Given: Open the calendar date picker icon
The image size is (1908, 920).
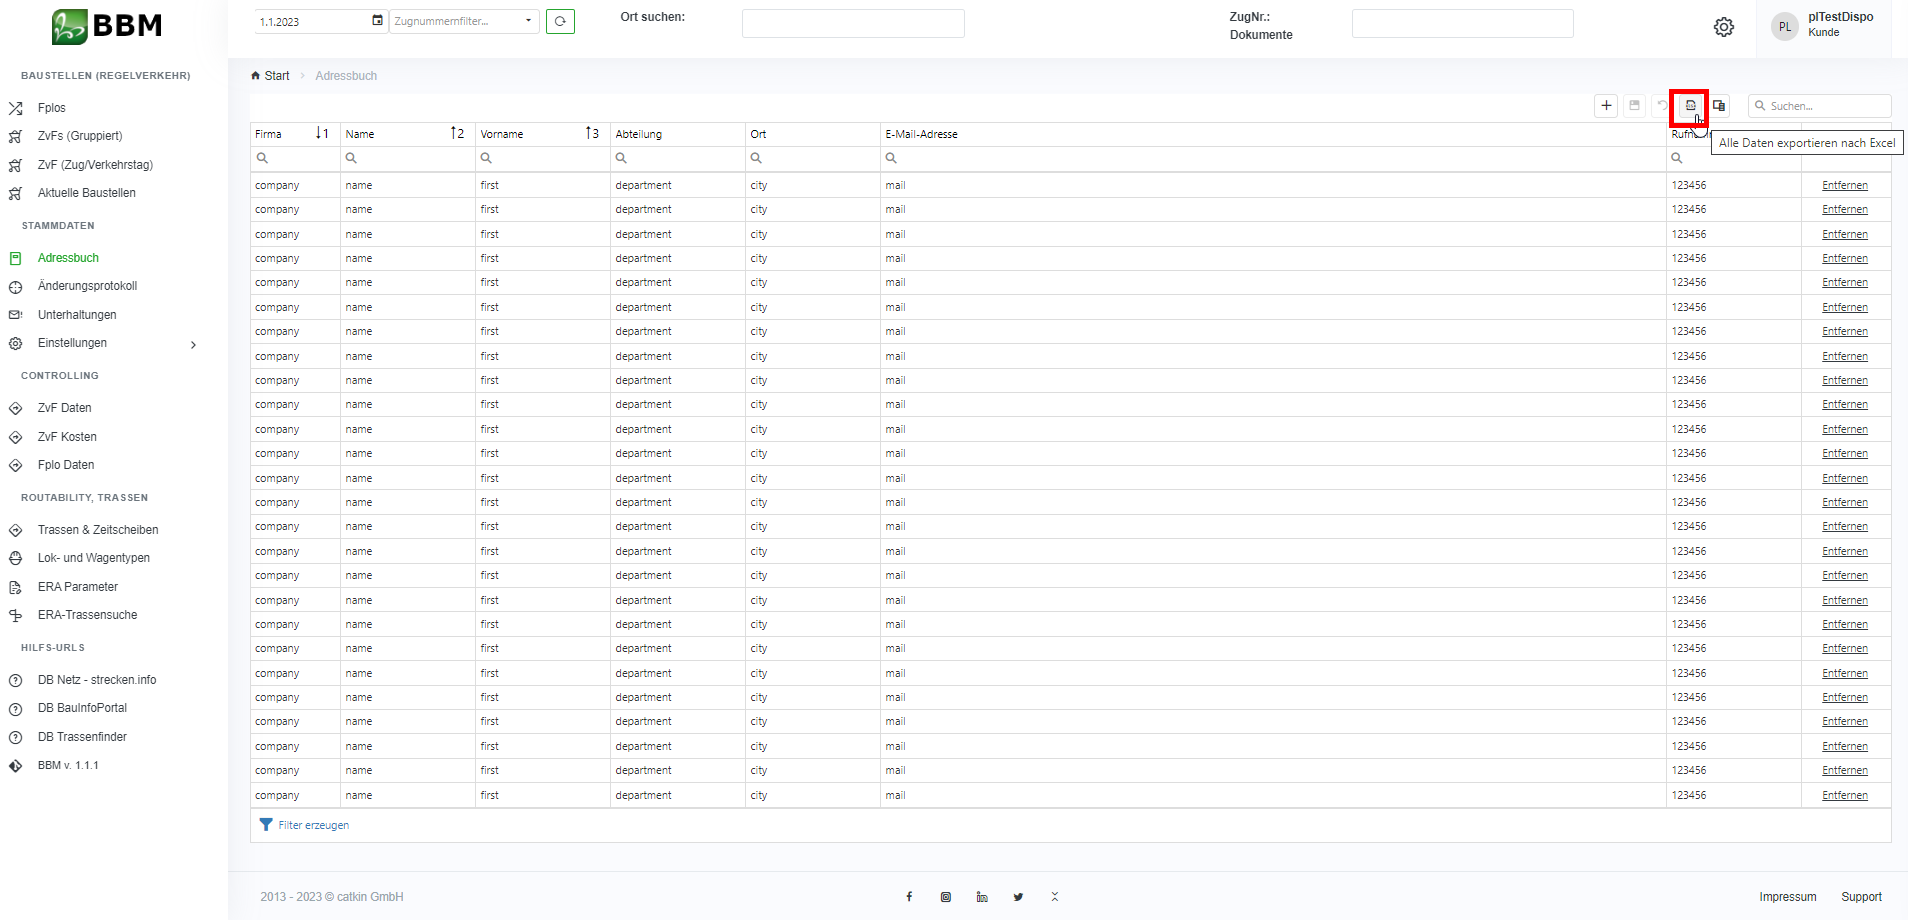Looking at the screenshot, I should 377,21.
